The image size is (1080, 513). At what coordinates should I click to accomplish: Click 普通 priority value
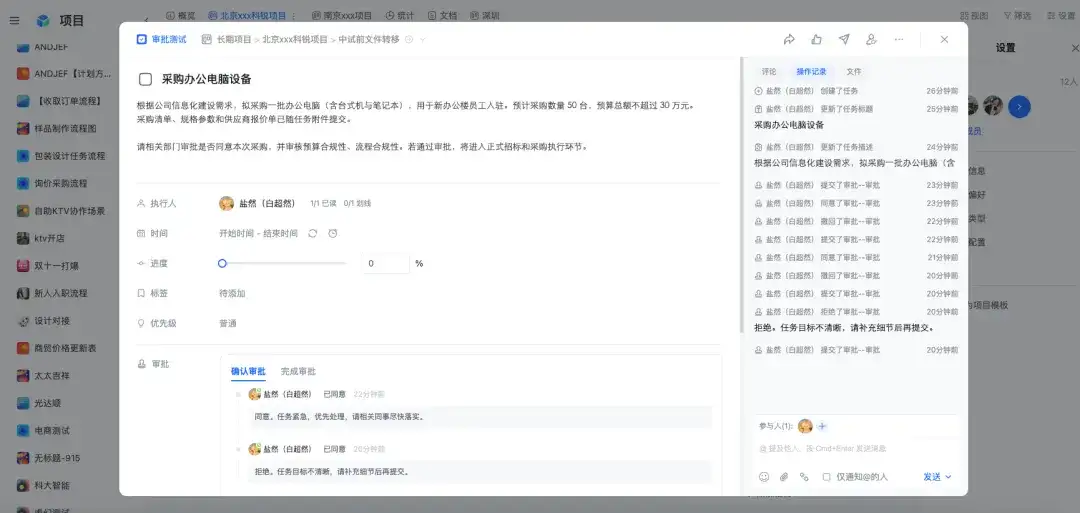(x=228, y=323)
